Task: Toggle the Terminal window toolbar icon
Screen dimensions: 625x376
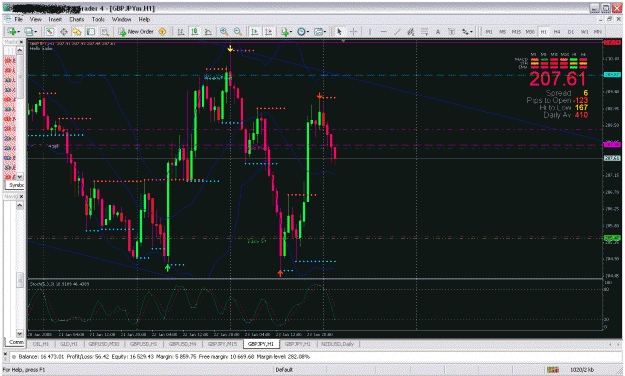Action: coord(91,31)
